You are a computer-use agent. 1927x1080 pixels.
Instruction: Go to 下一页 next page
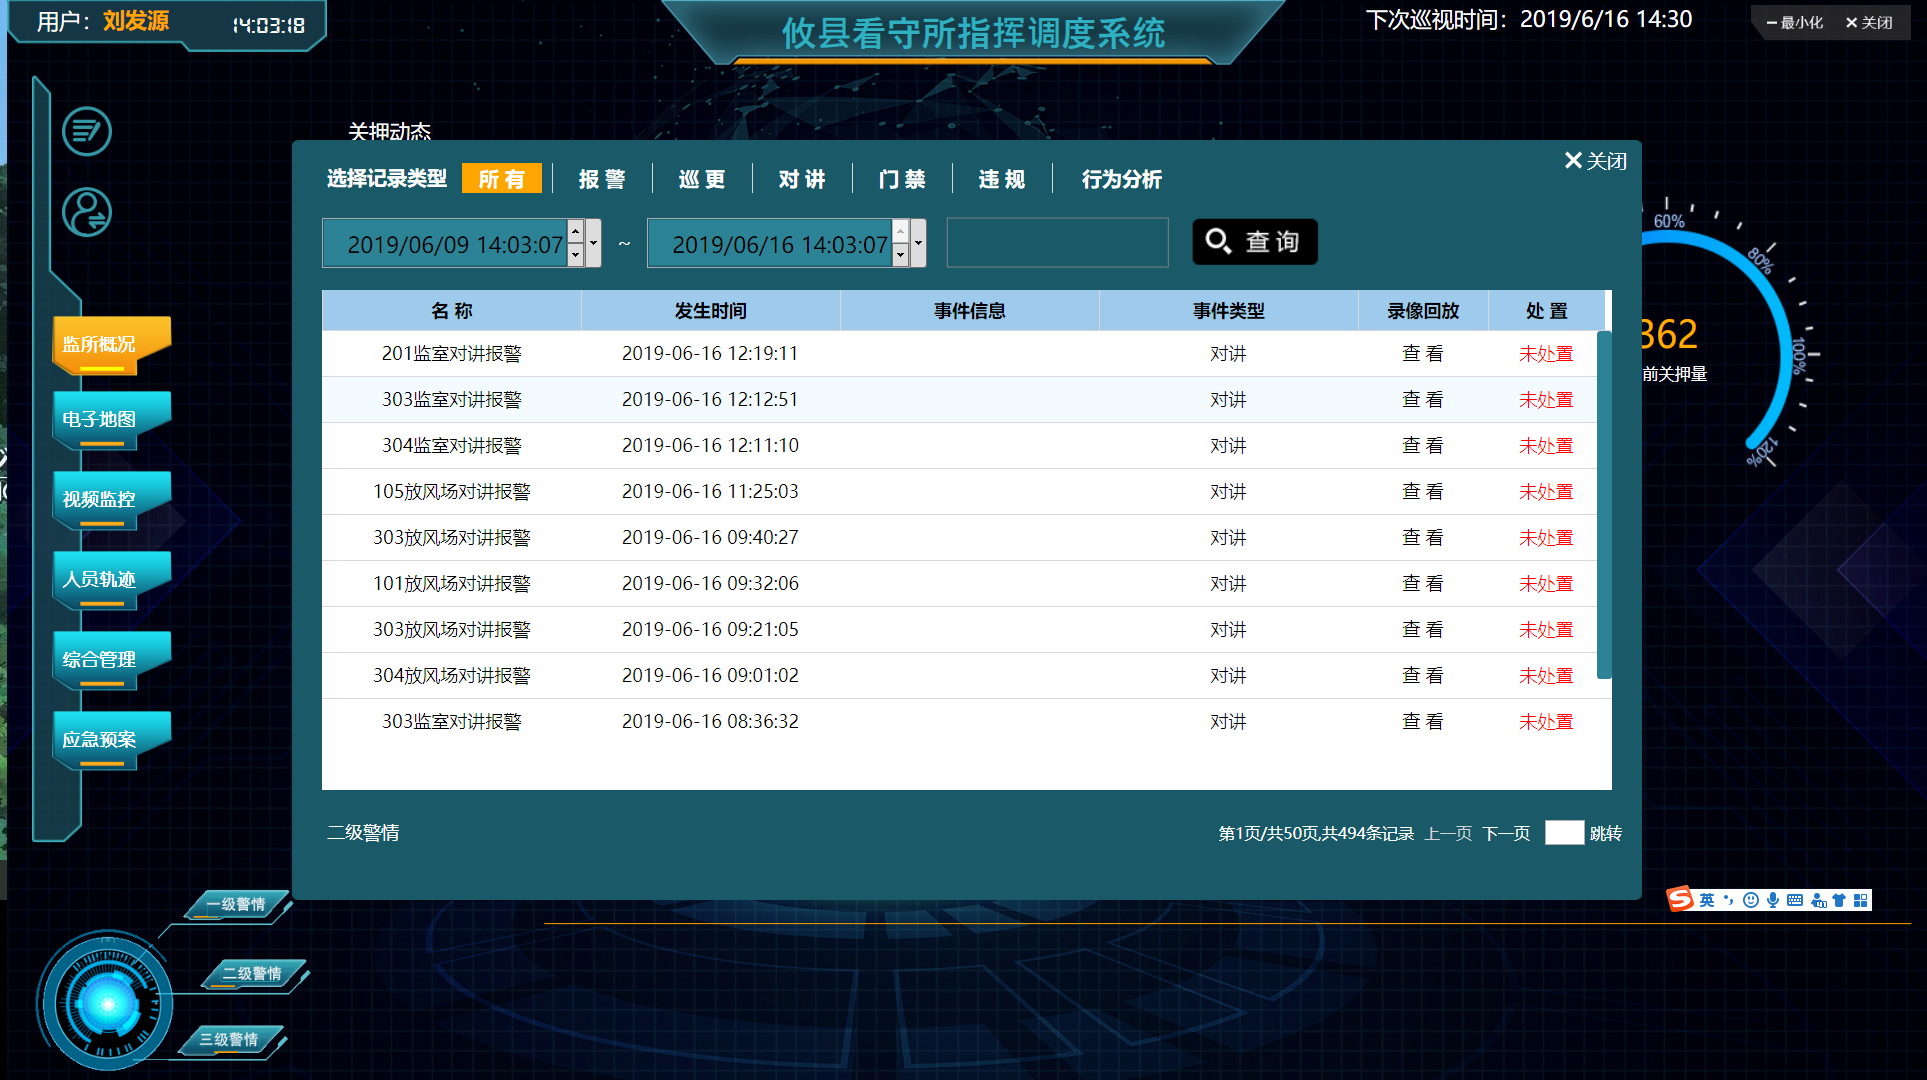tap(1506, 834)
